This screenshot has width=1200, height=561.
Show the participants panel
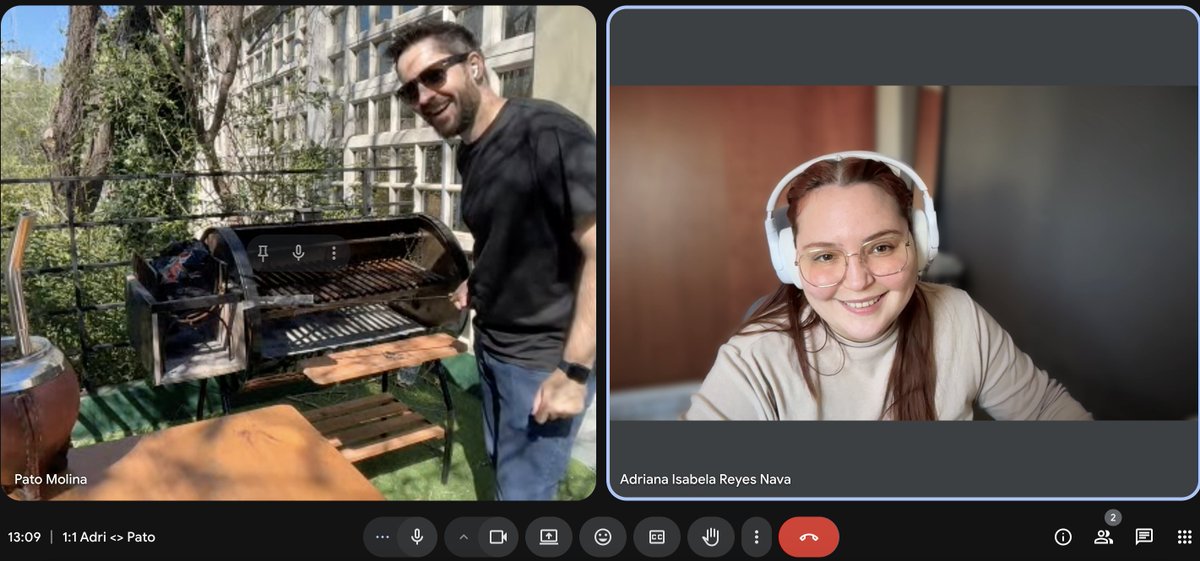(x=1103, y=537)
